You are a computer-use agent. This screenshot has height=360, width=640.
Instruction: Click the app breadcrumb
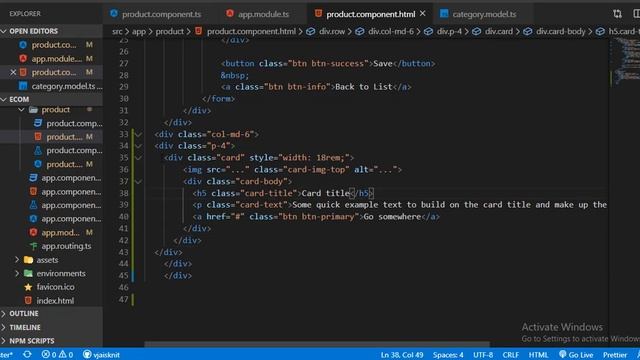139,31
